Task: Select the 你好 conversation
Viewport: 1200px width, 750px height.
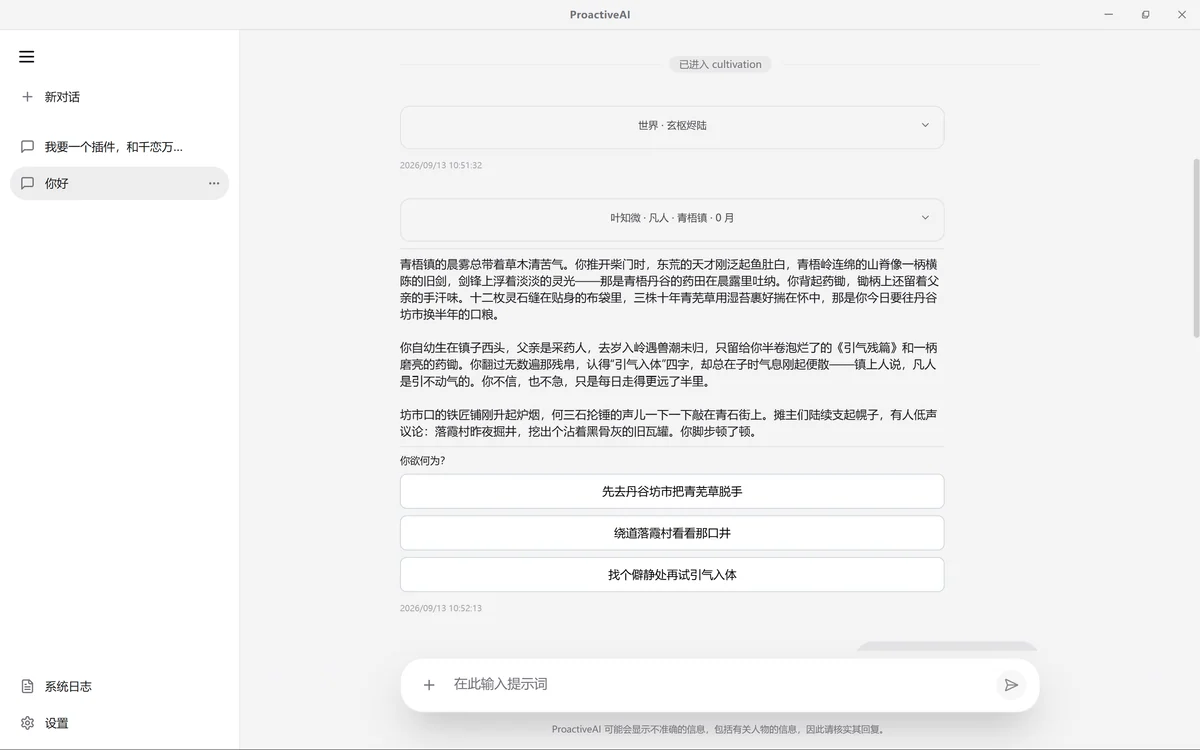Action: (119, 183)
